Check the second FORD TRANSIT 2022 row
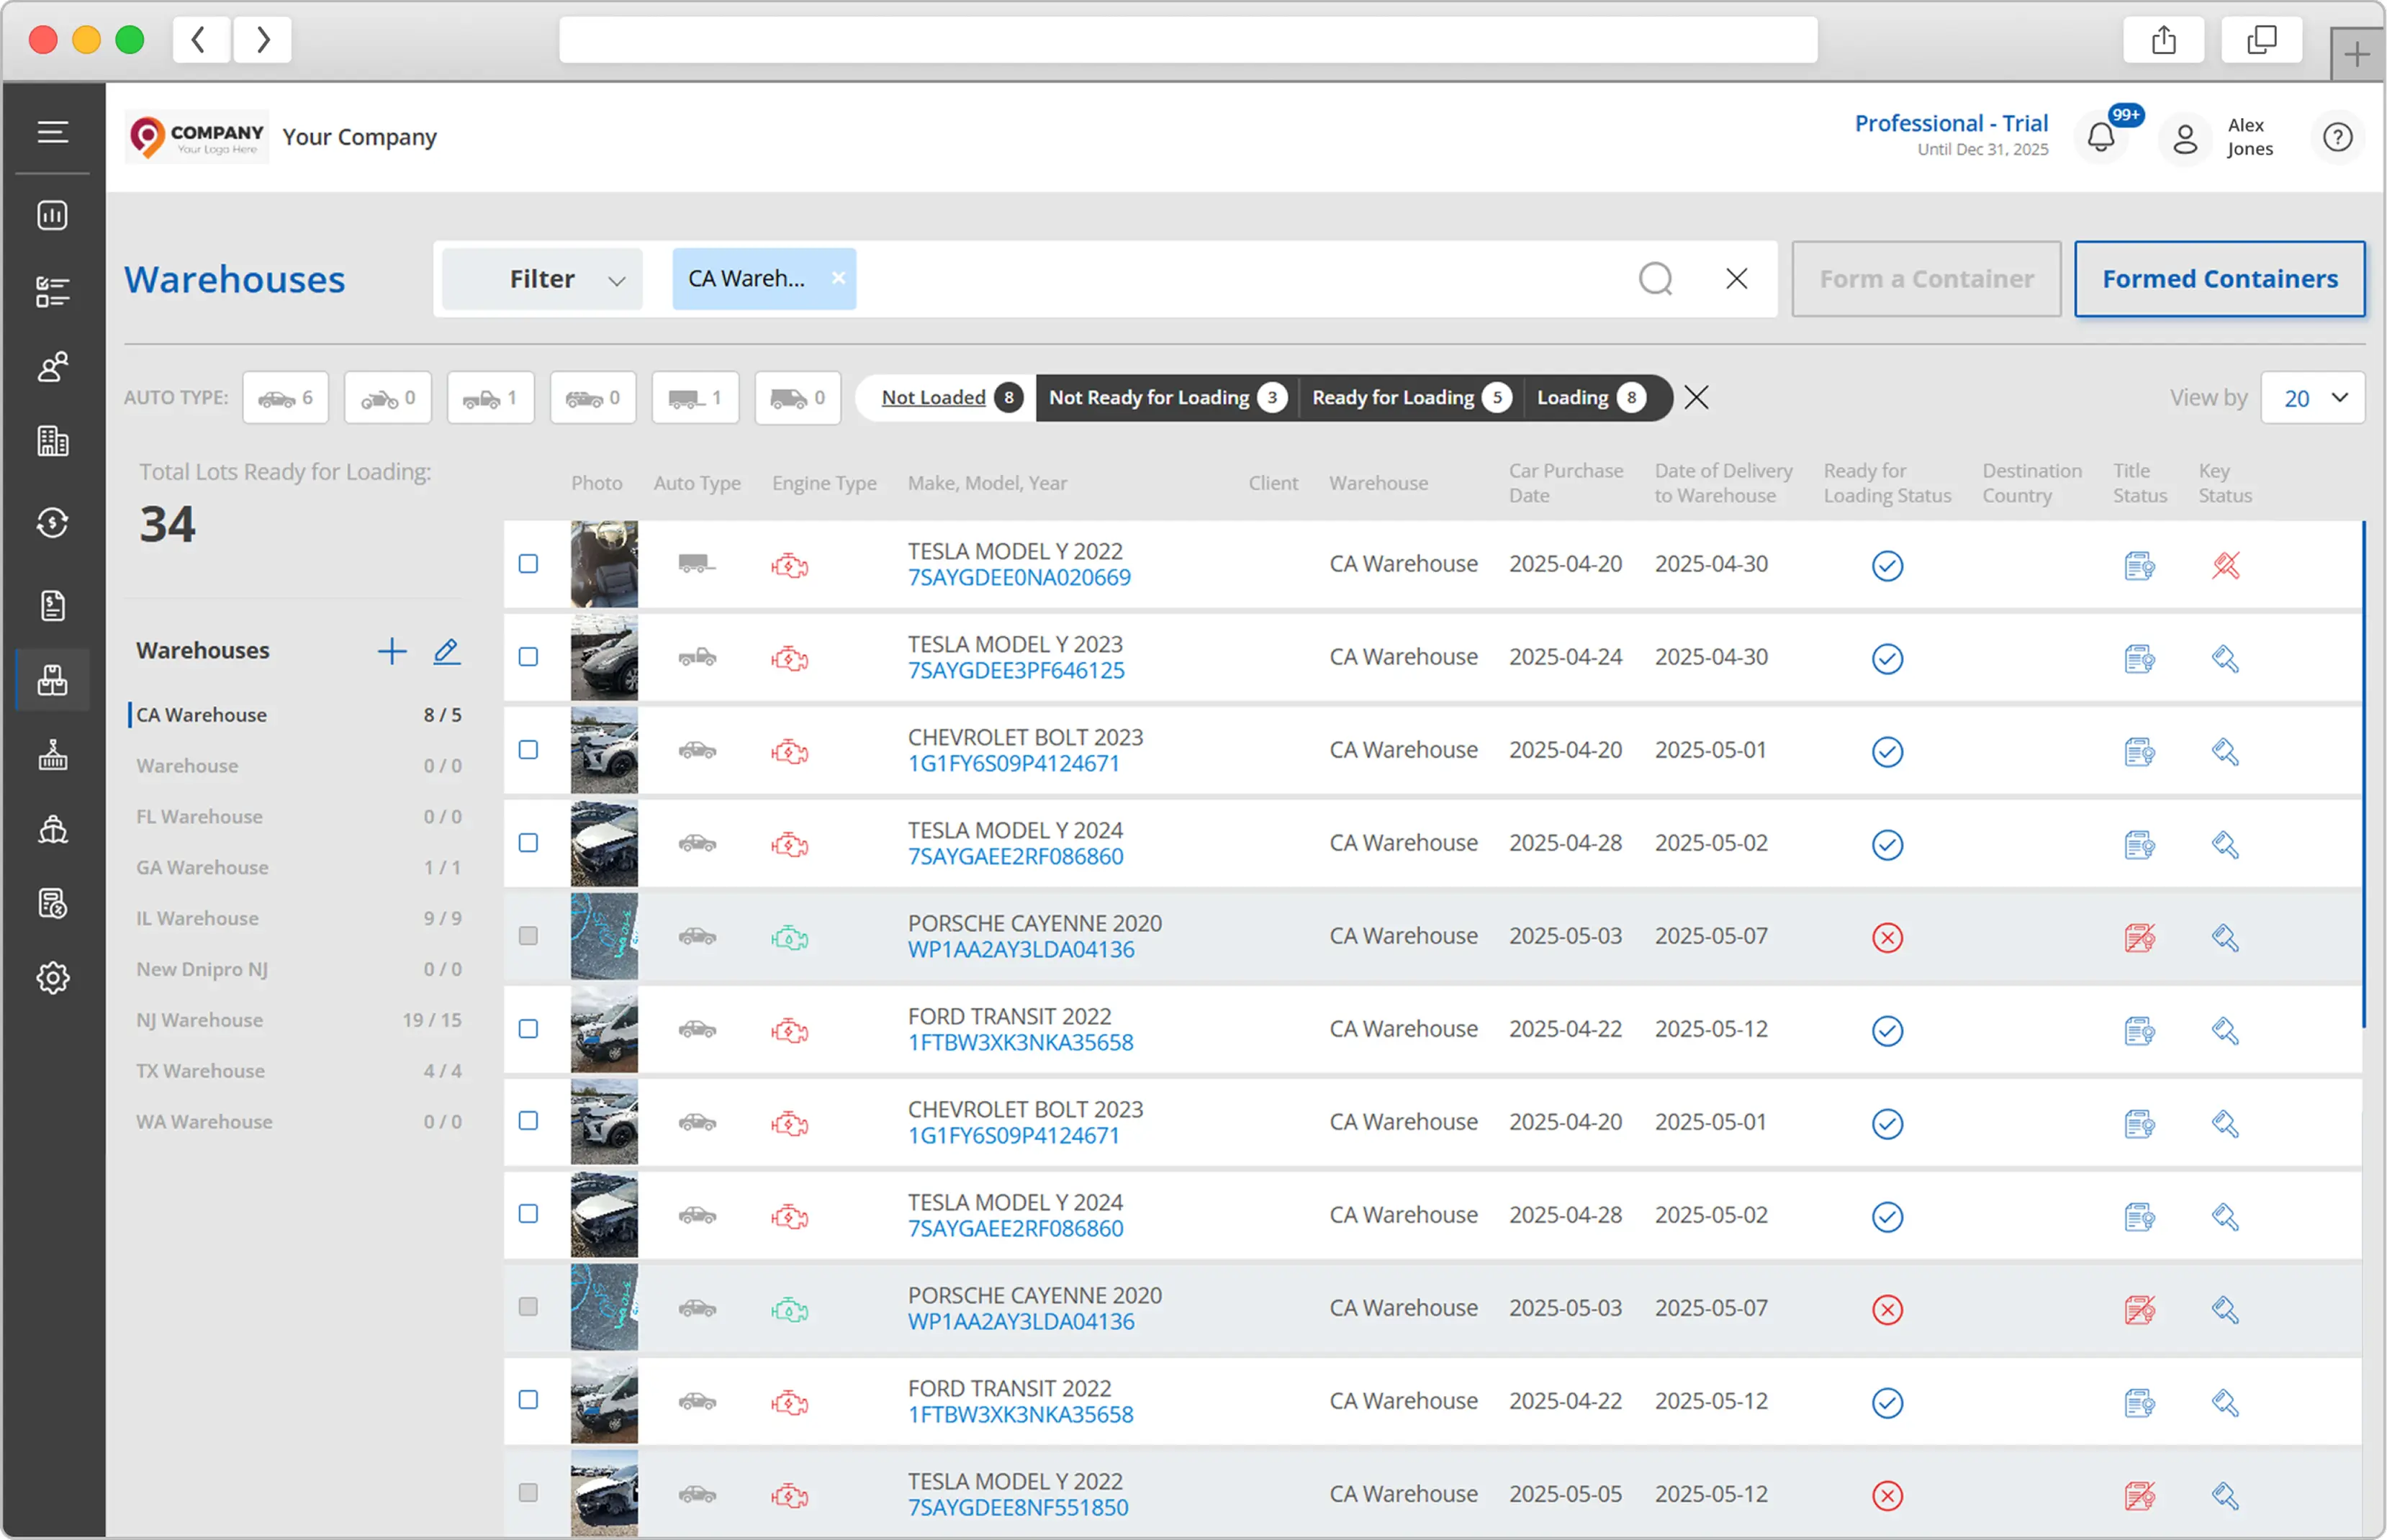 (x=529, y=1400)
